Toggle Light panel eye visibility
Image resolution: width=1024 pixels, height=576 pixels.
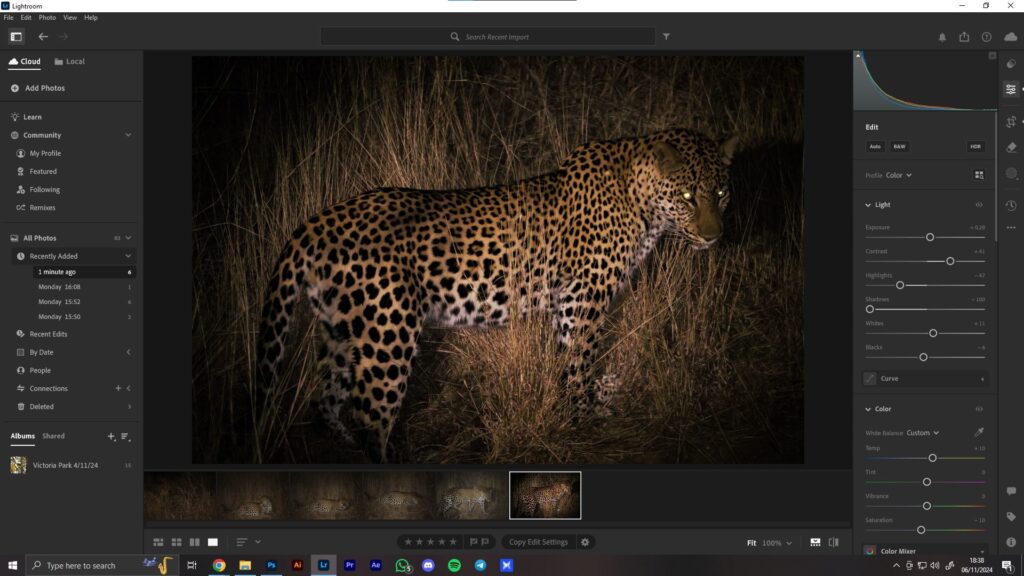[x=979, y=205]
